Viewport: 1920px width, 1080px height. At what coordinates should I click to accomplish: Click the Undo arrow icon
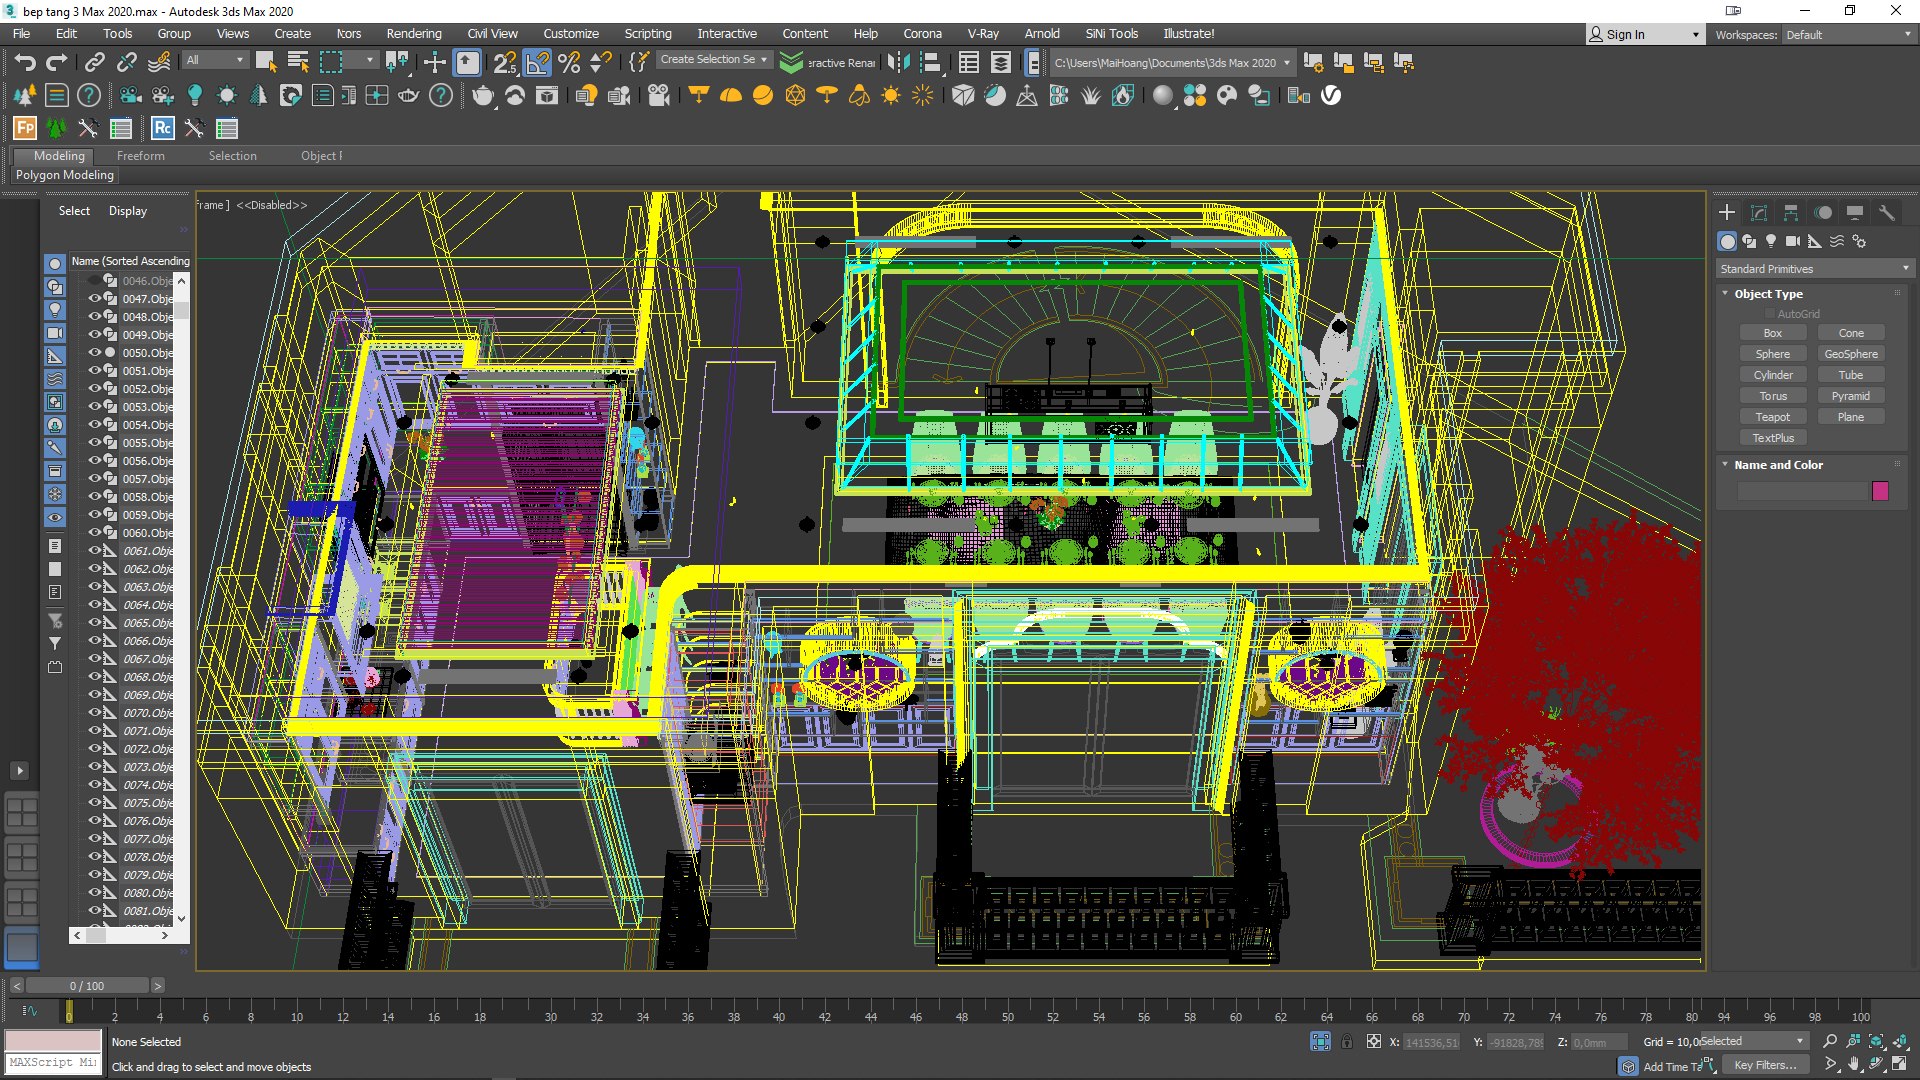[24, 63]
